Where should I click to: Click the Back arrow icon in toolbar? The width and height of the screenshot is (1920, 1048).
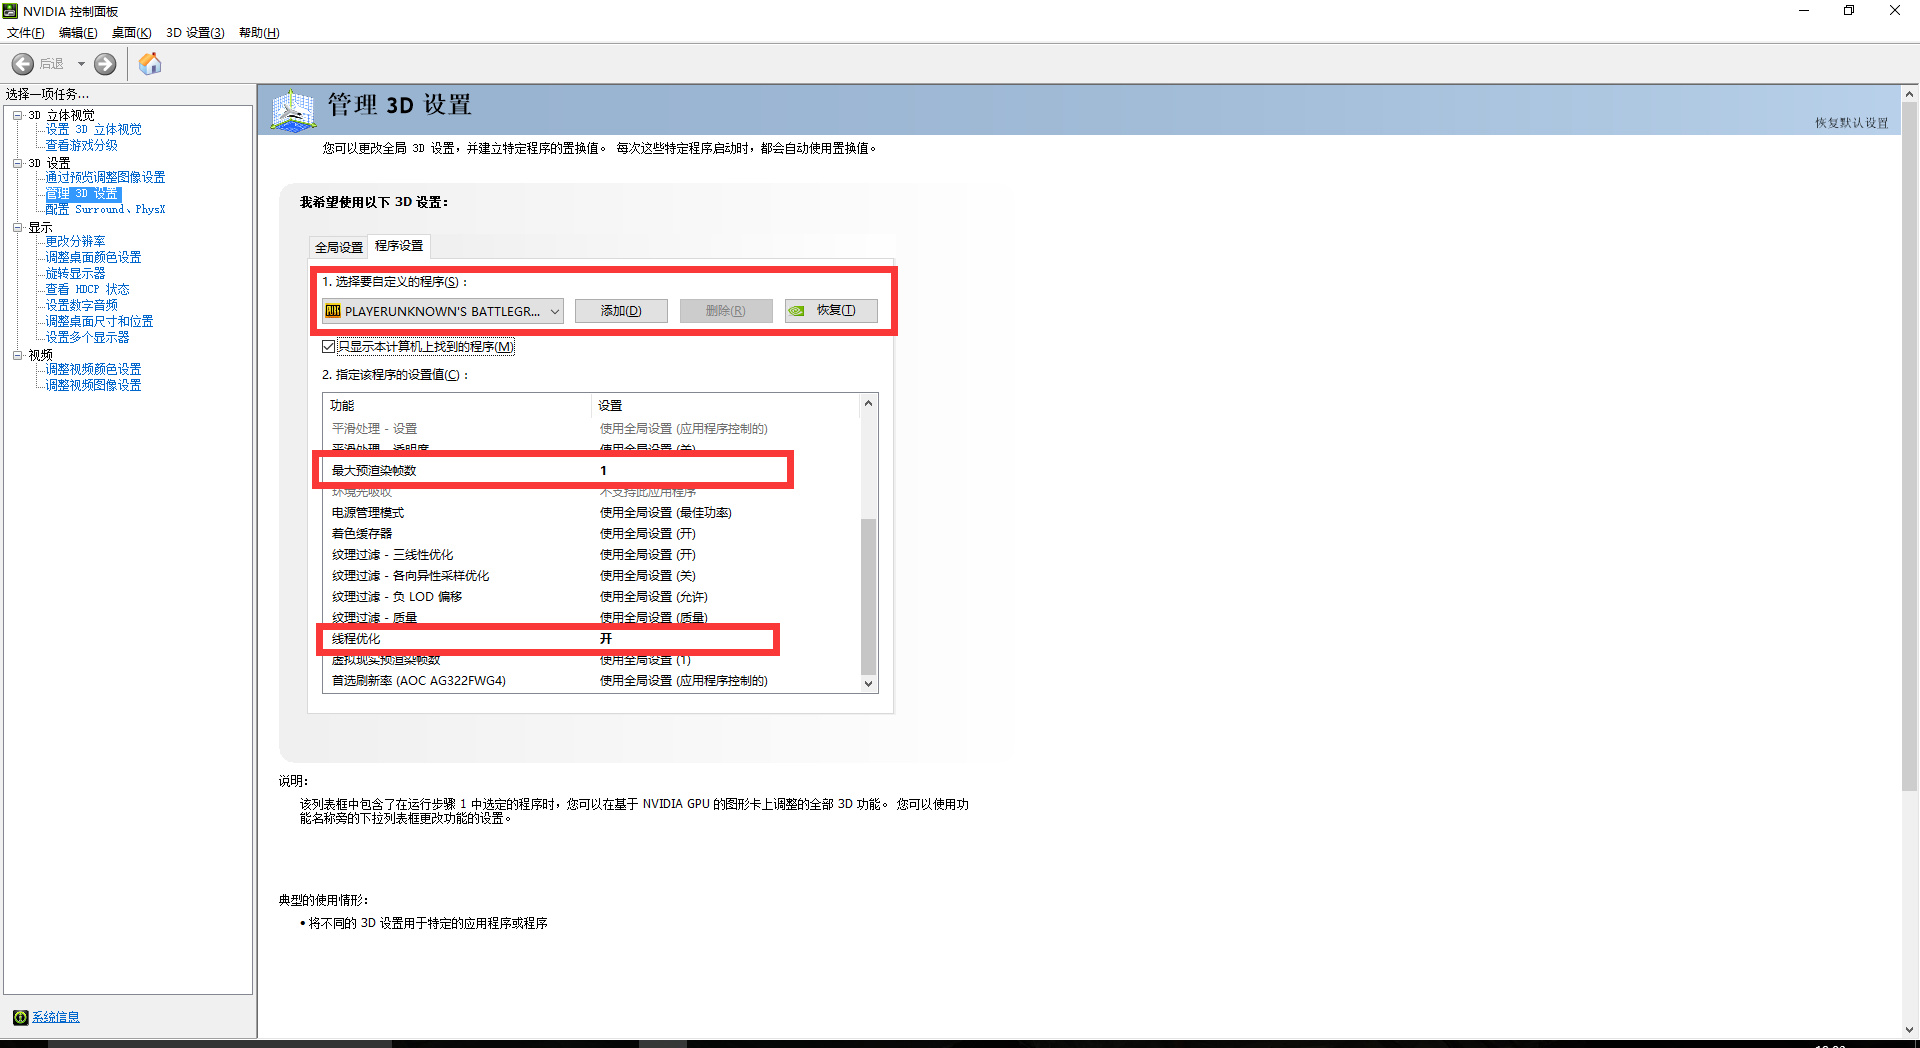[22, 64]
